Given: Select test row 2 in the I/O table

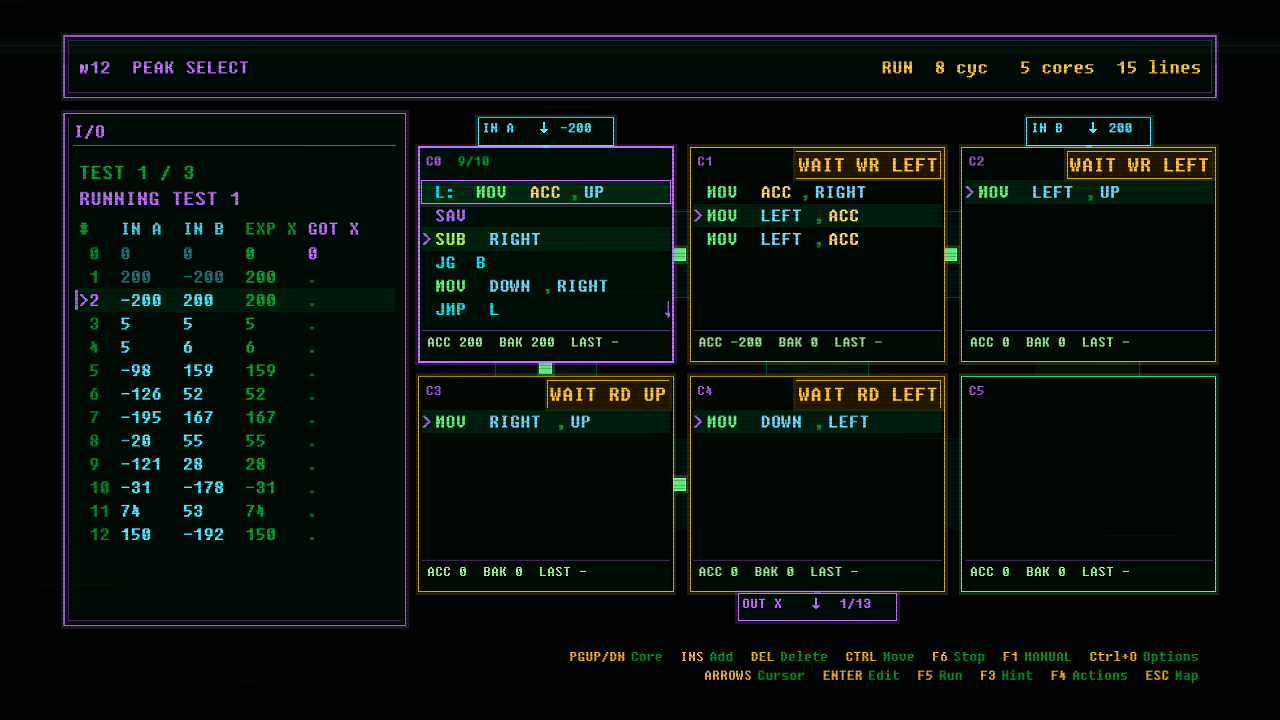Looking at the screenshot, I should coord(236,301).
